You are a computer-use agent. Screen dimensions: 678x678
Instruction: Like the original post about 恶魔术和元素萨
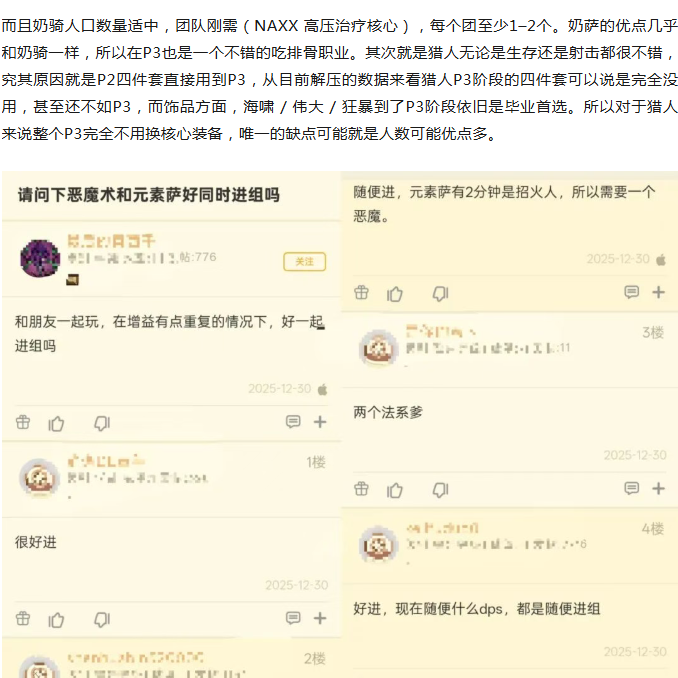point(56,424)
